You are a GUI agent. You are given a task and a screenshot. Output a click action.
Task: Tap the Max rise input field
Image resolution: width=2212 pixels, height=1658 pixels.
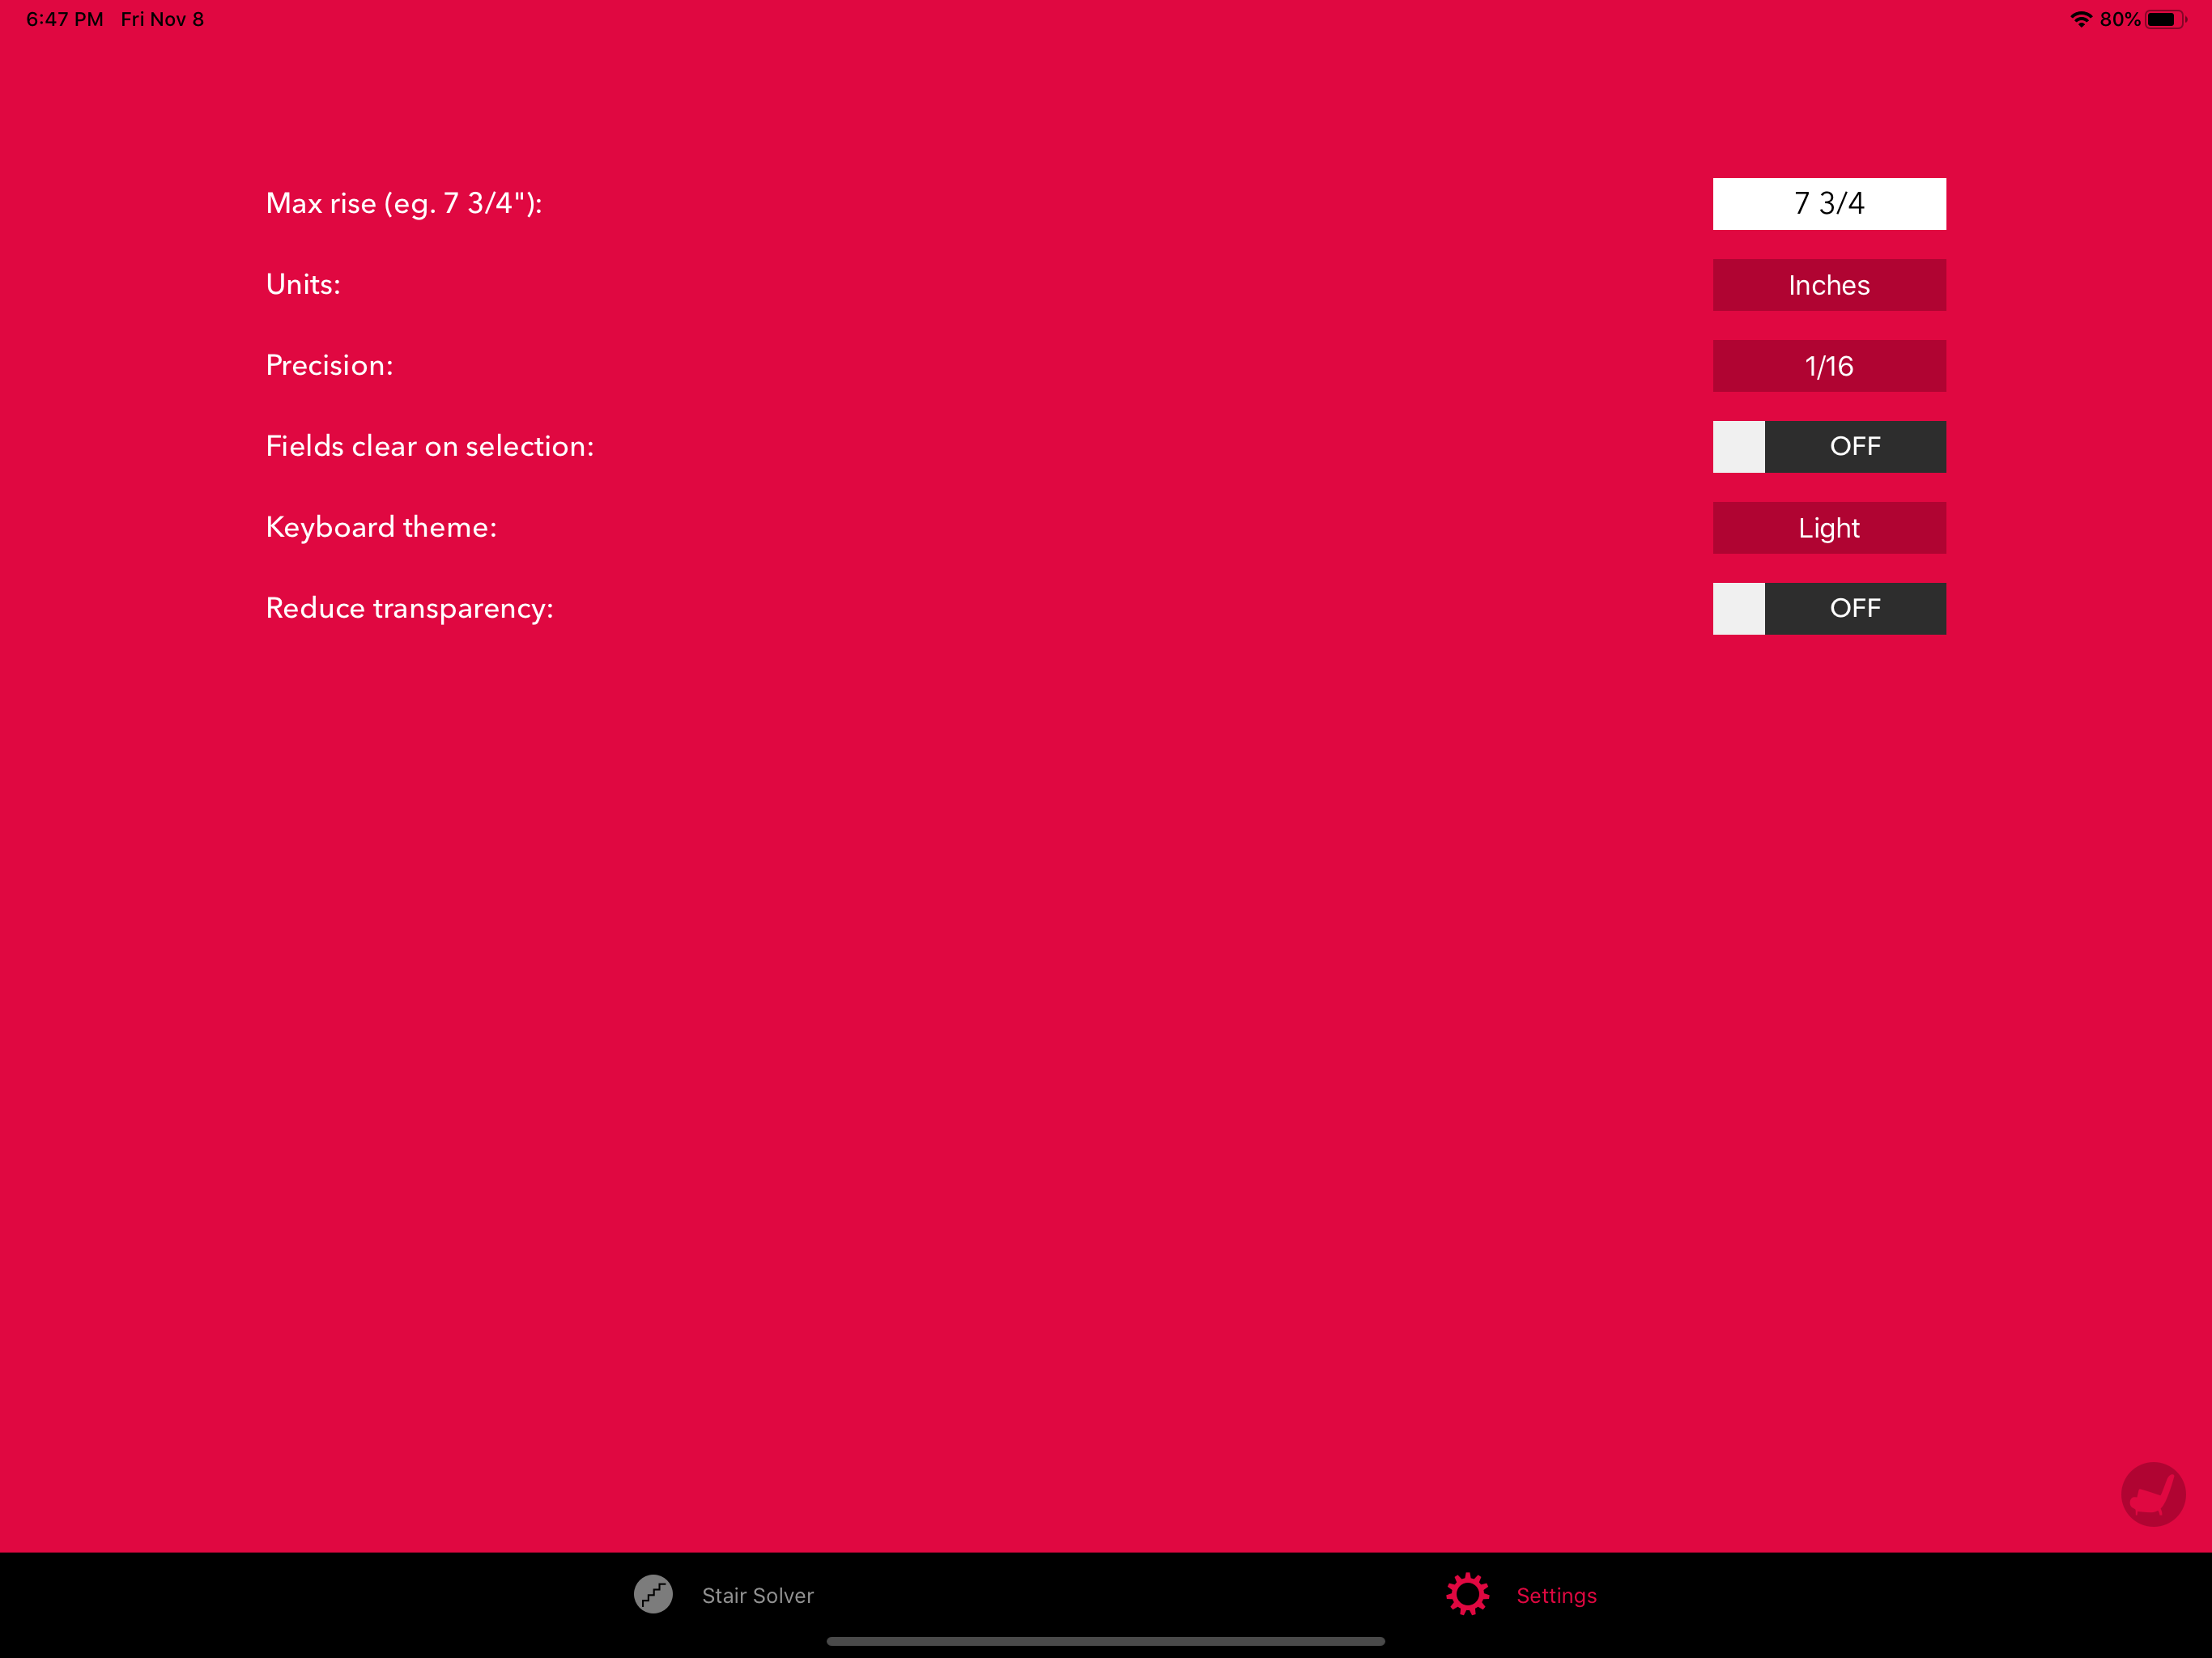pos(1829,204)
